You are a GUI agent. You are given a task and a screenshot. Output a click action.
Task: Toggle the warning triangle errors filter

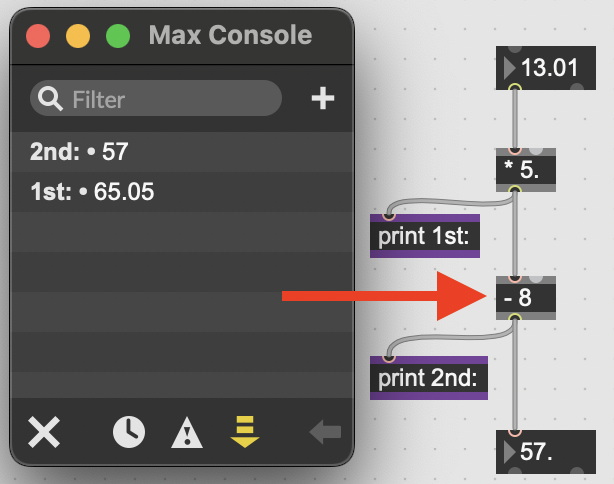(187, 432)
